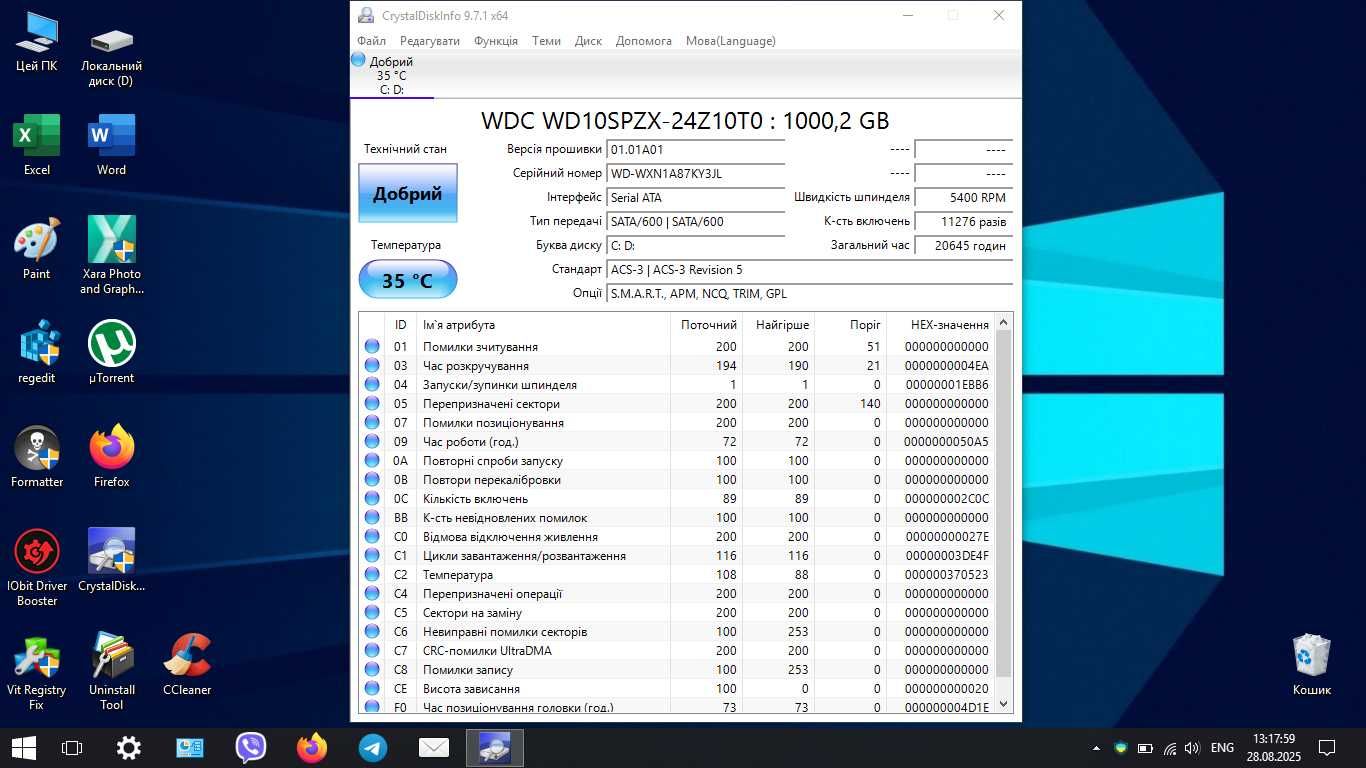Screen dimensions: 1366x768
Task: Open the Windows Start menu
Action: (24, 747)
